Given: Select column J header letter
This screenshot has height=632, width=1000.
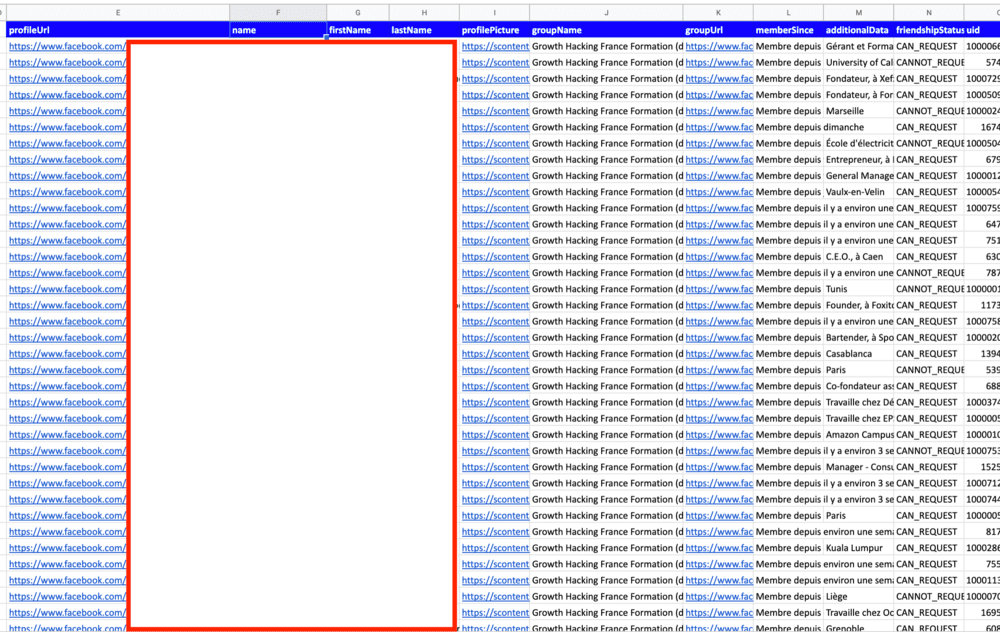Looking at the screenshot, I should [606, 13].
